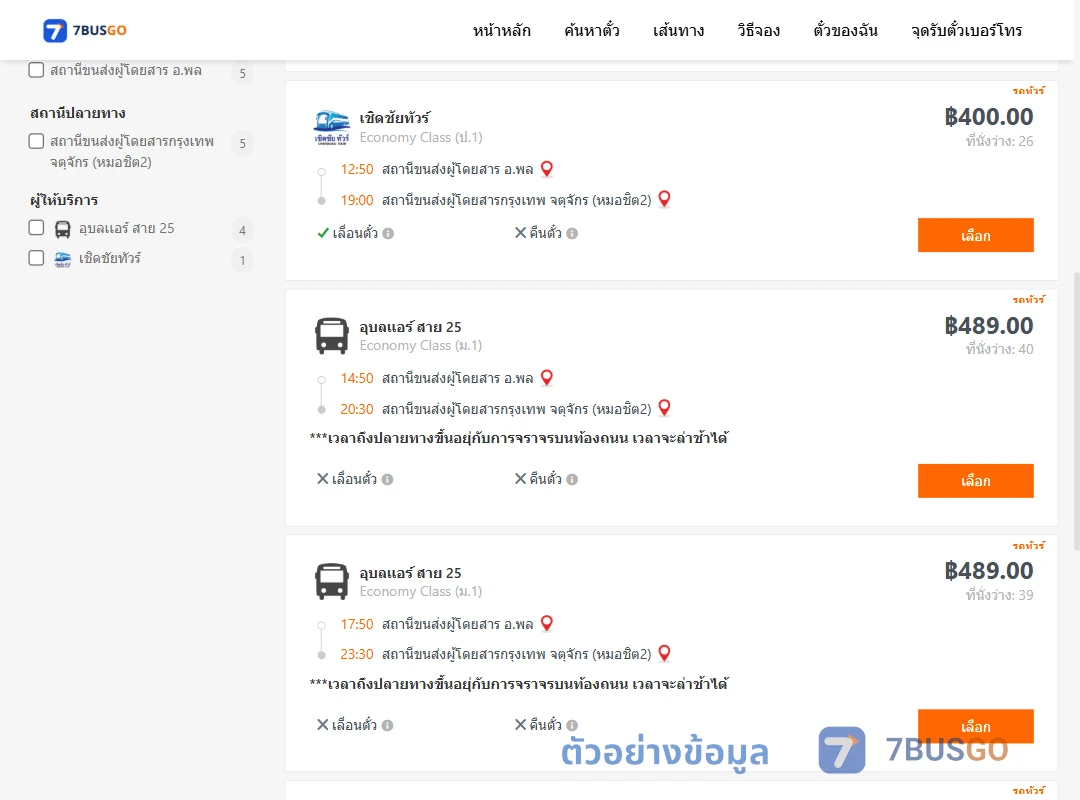Click the สถานีปลายทาง filter heading
Viewport: 1080px width, 800px height.
click(78, 113)
